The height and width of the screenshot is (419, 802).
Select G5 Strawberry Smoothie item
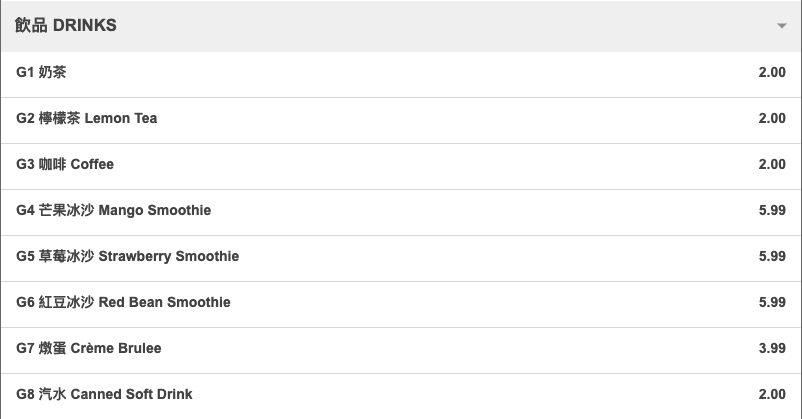point(127,256)
